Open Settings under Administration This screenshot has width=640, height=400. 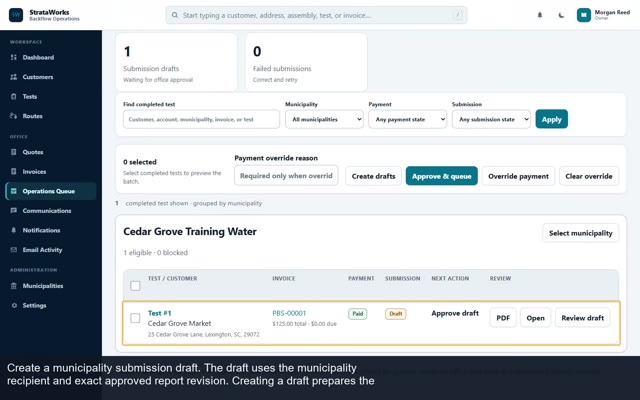(51, 306)
